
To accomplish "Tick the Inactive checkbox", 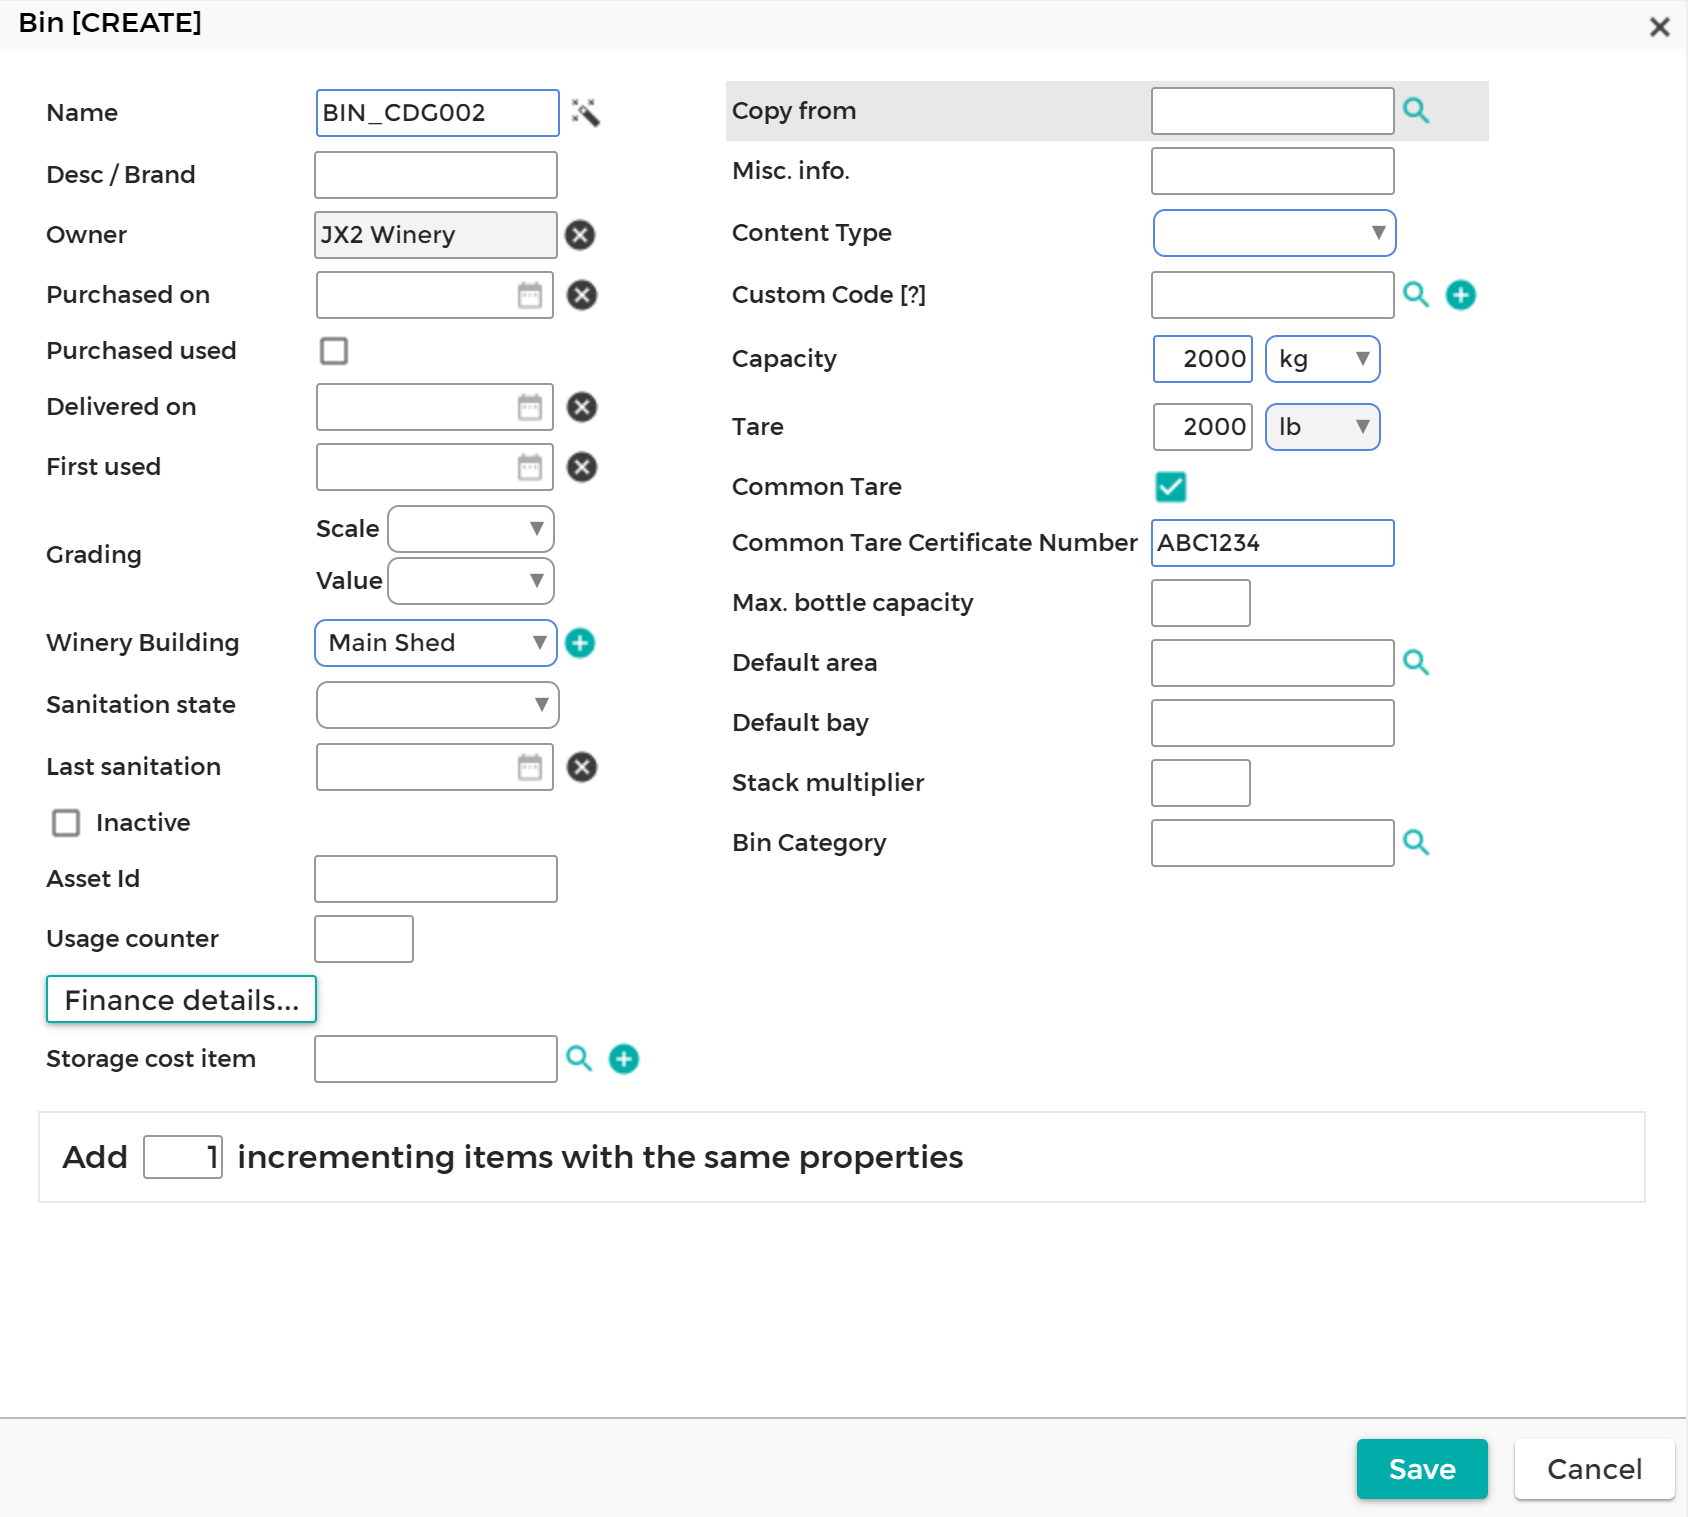I will tap(66, 823).
